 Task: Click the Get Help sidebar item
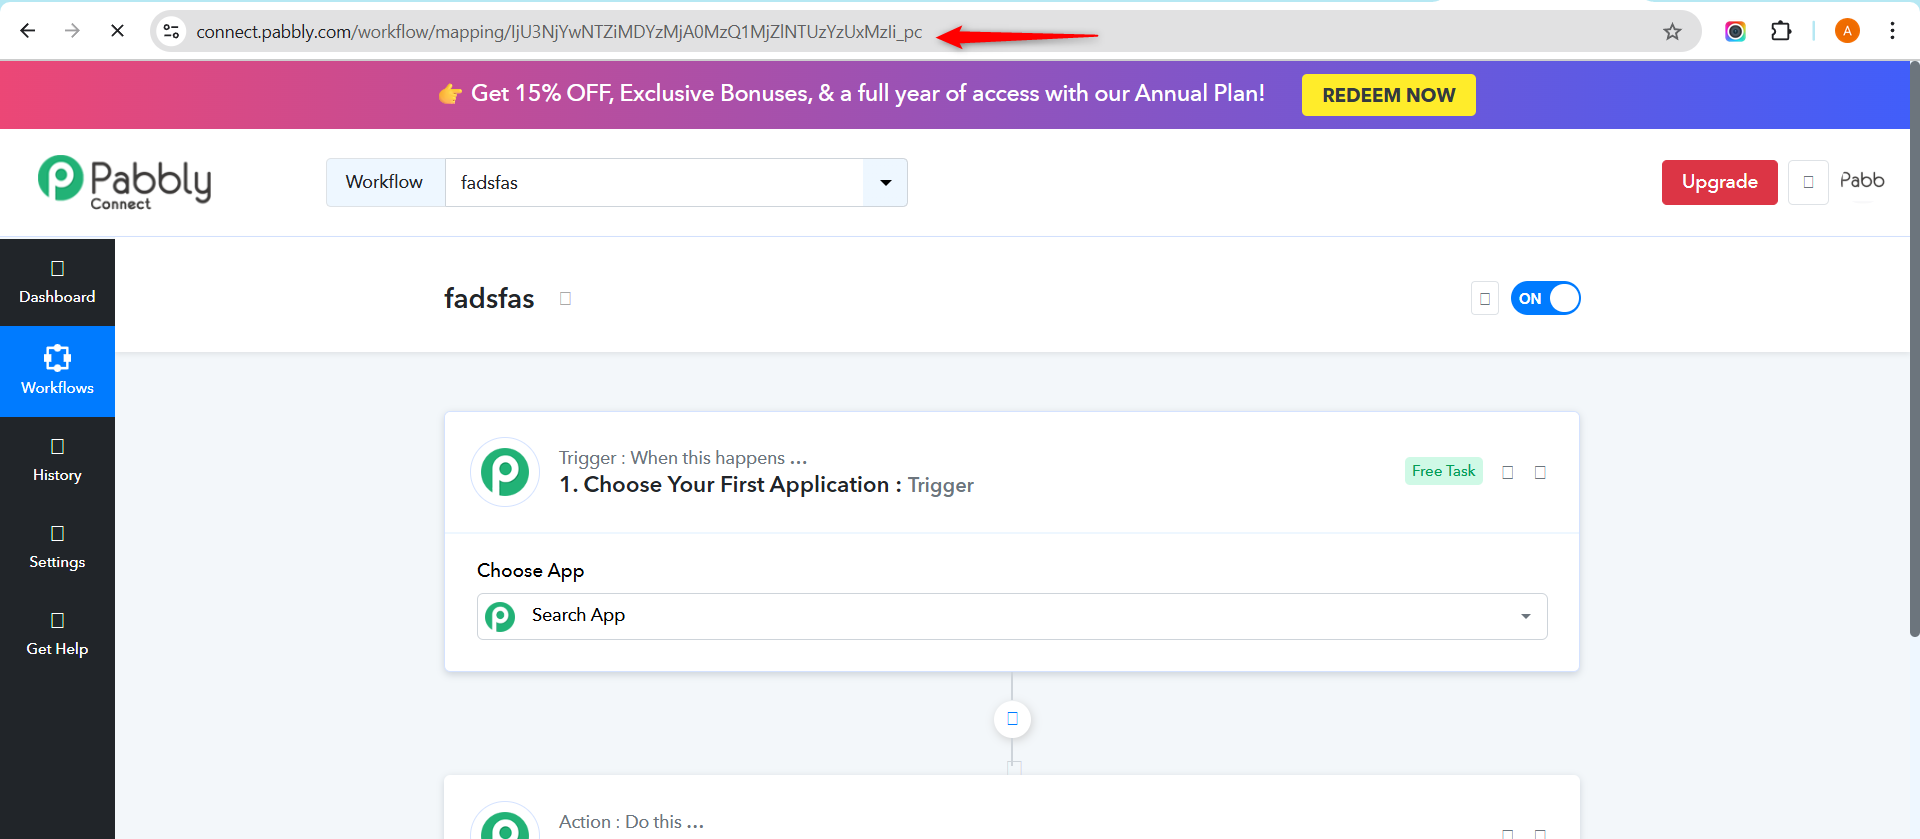[57, 634]
